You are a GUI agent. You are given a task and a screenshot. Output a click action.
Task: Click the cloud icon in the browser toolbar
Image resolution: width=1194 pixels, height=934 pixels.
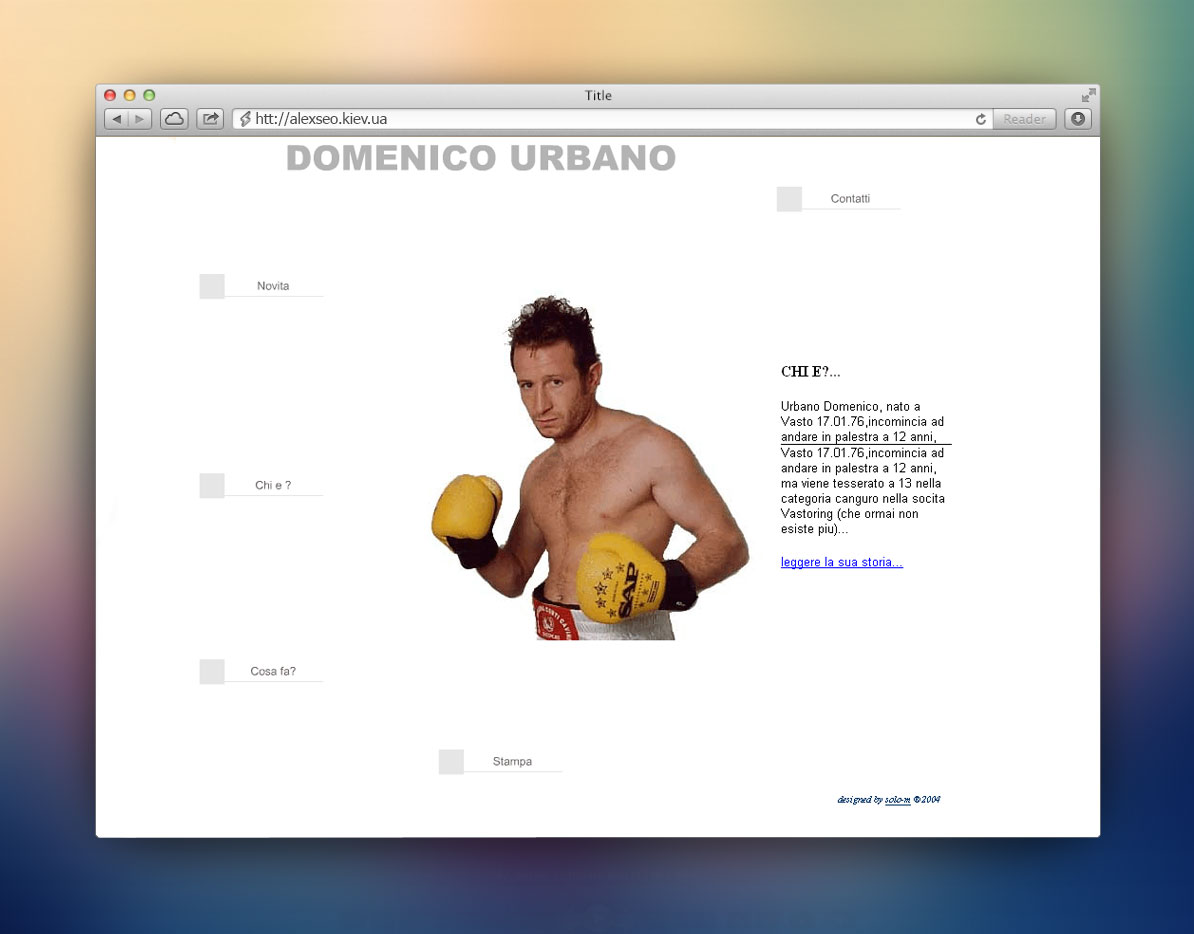coord(174,118)
